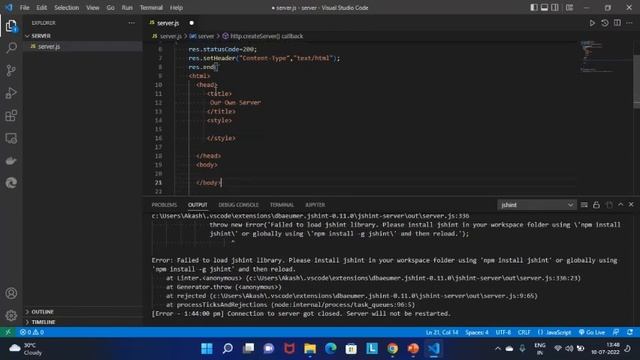Screen dimensions: 640x360
Task: Open the Remote Explorer view
Action: coord(11,138)
